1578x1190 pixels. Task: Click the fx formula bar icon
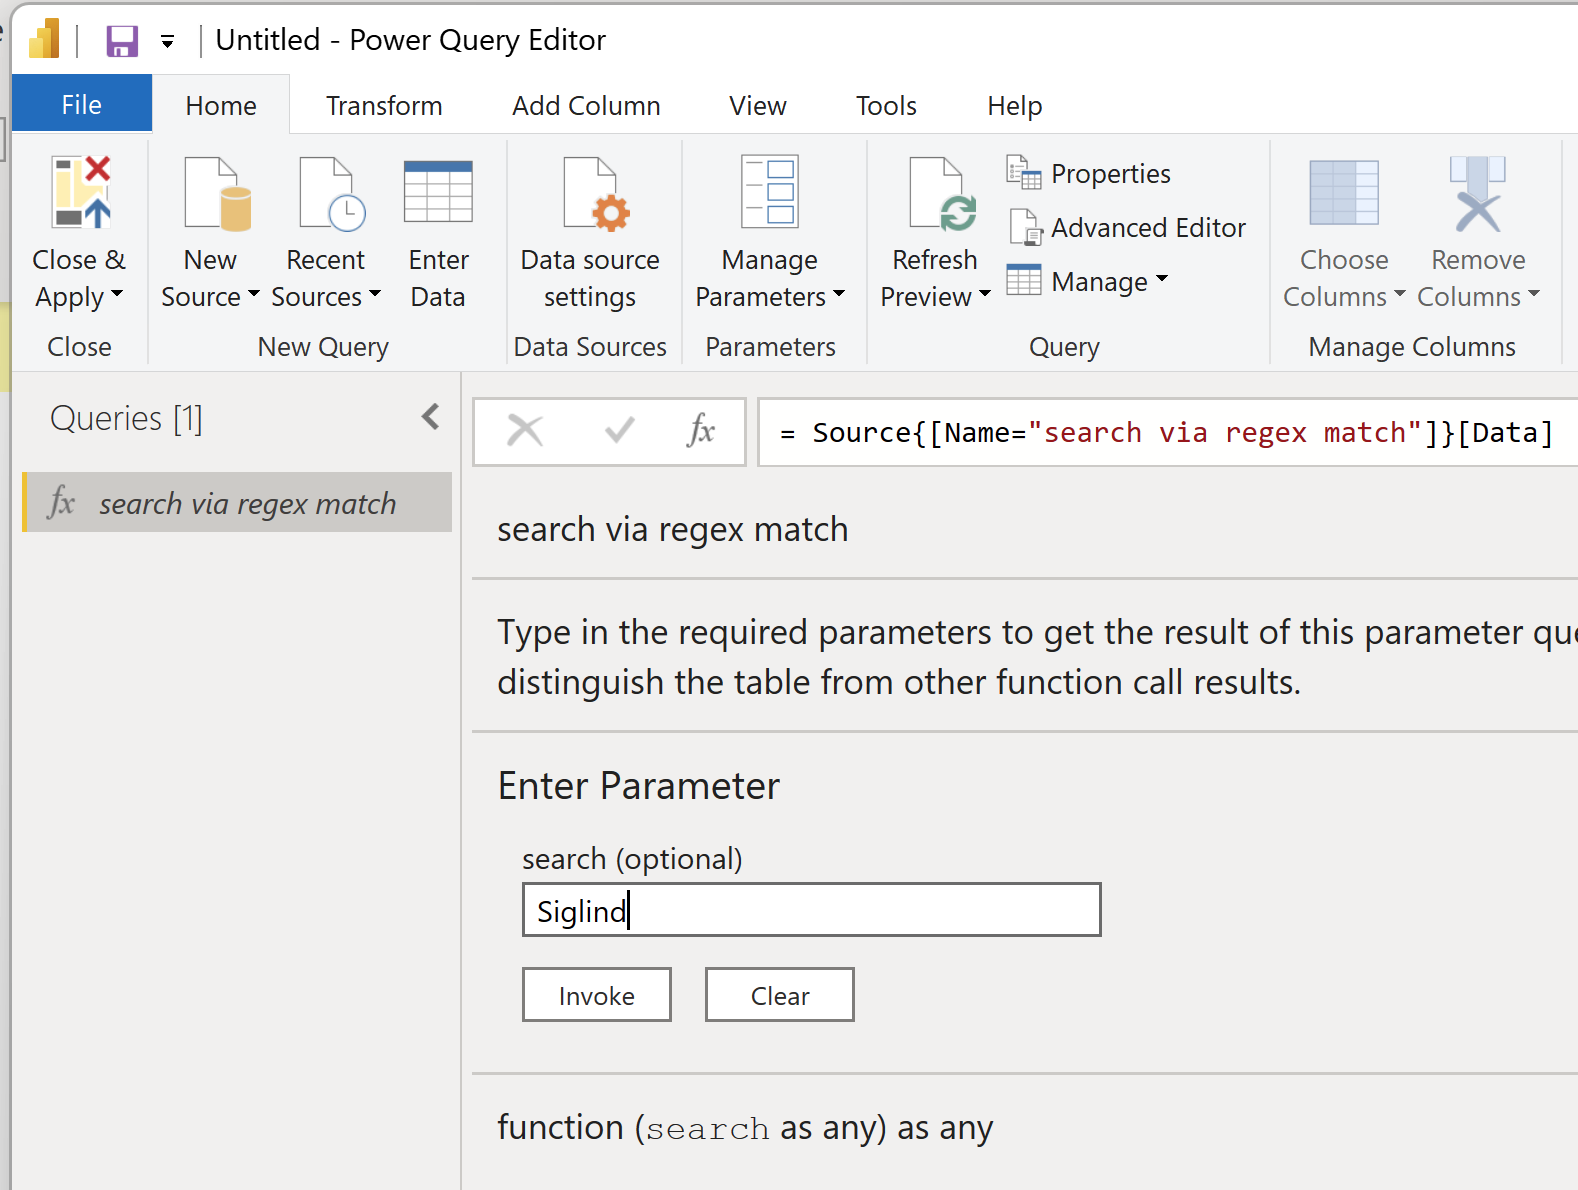click(x=700, y=431)
